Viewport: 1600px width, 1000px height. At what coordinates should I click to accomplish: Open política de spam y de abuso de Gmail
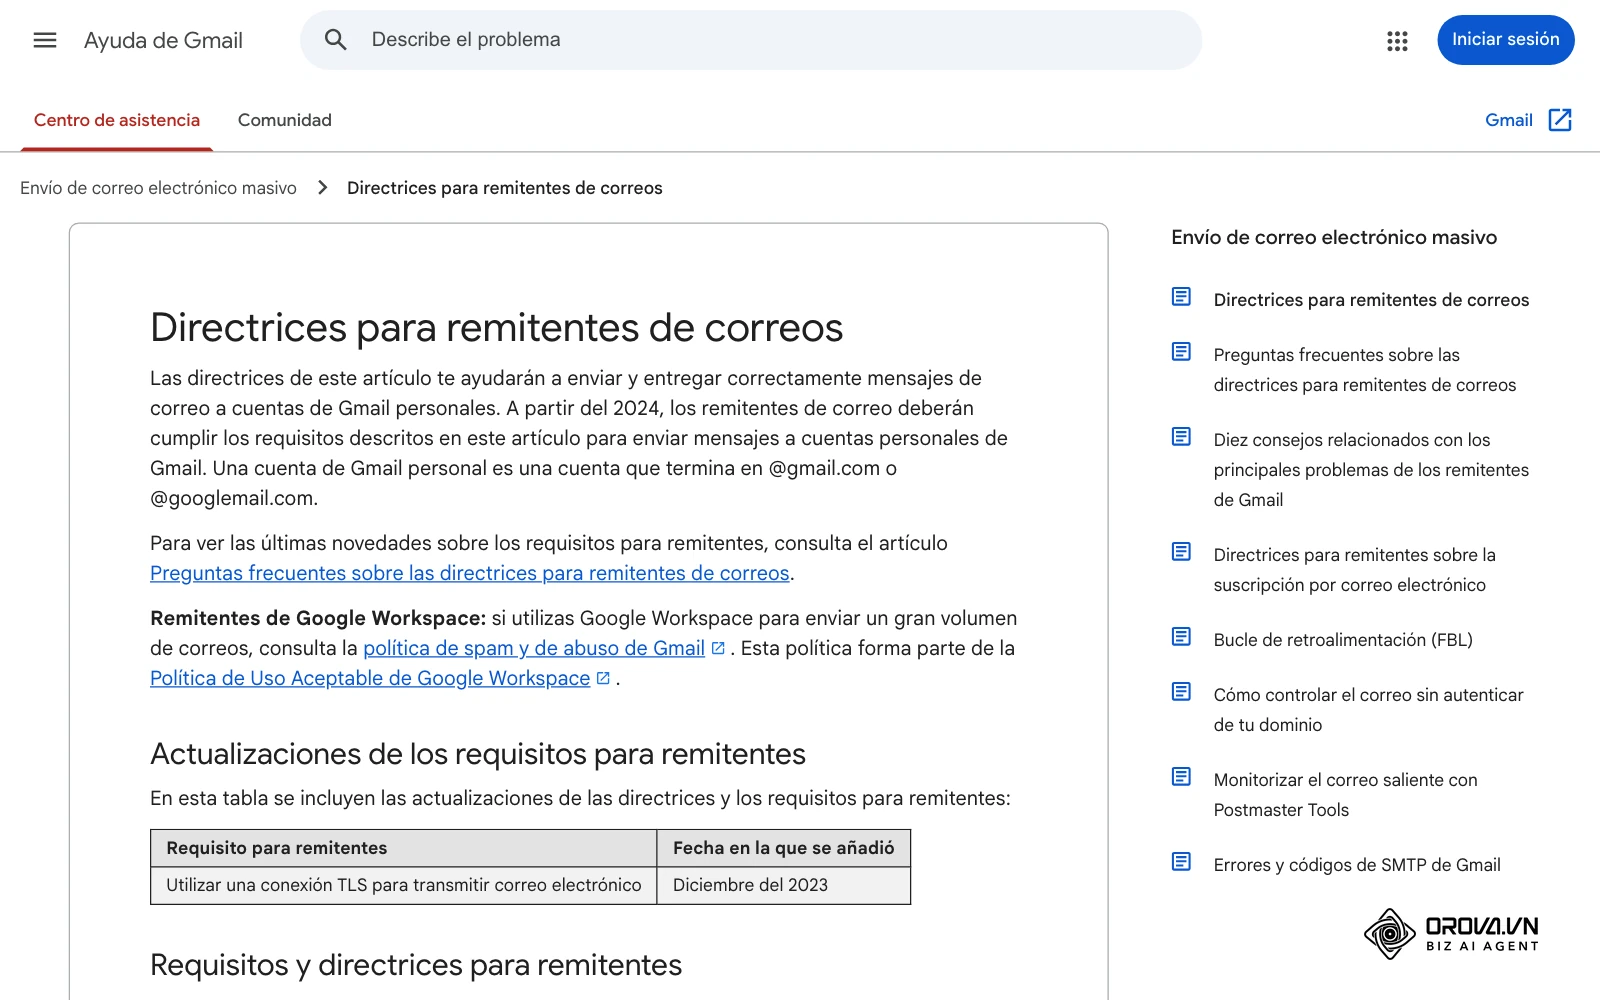tap(534, 648)
